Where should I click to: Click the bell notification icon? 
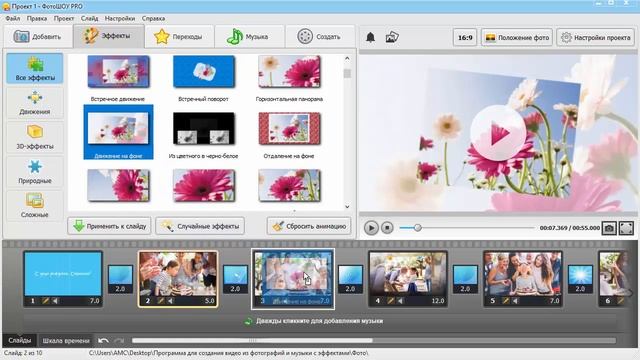pos(370,38)
